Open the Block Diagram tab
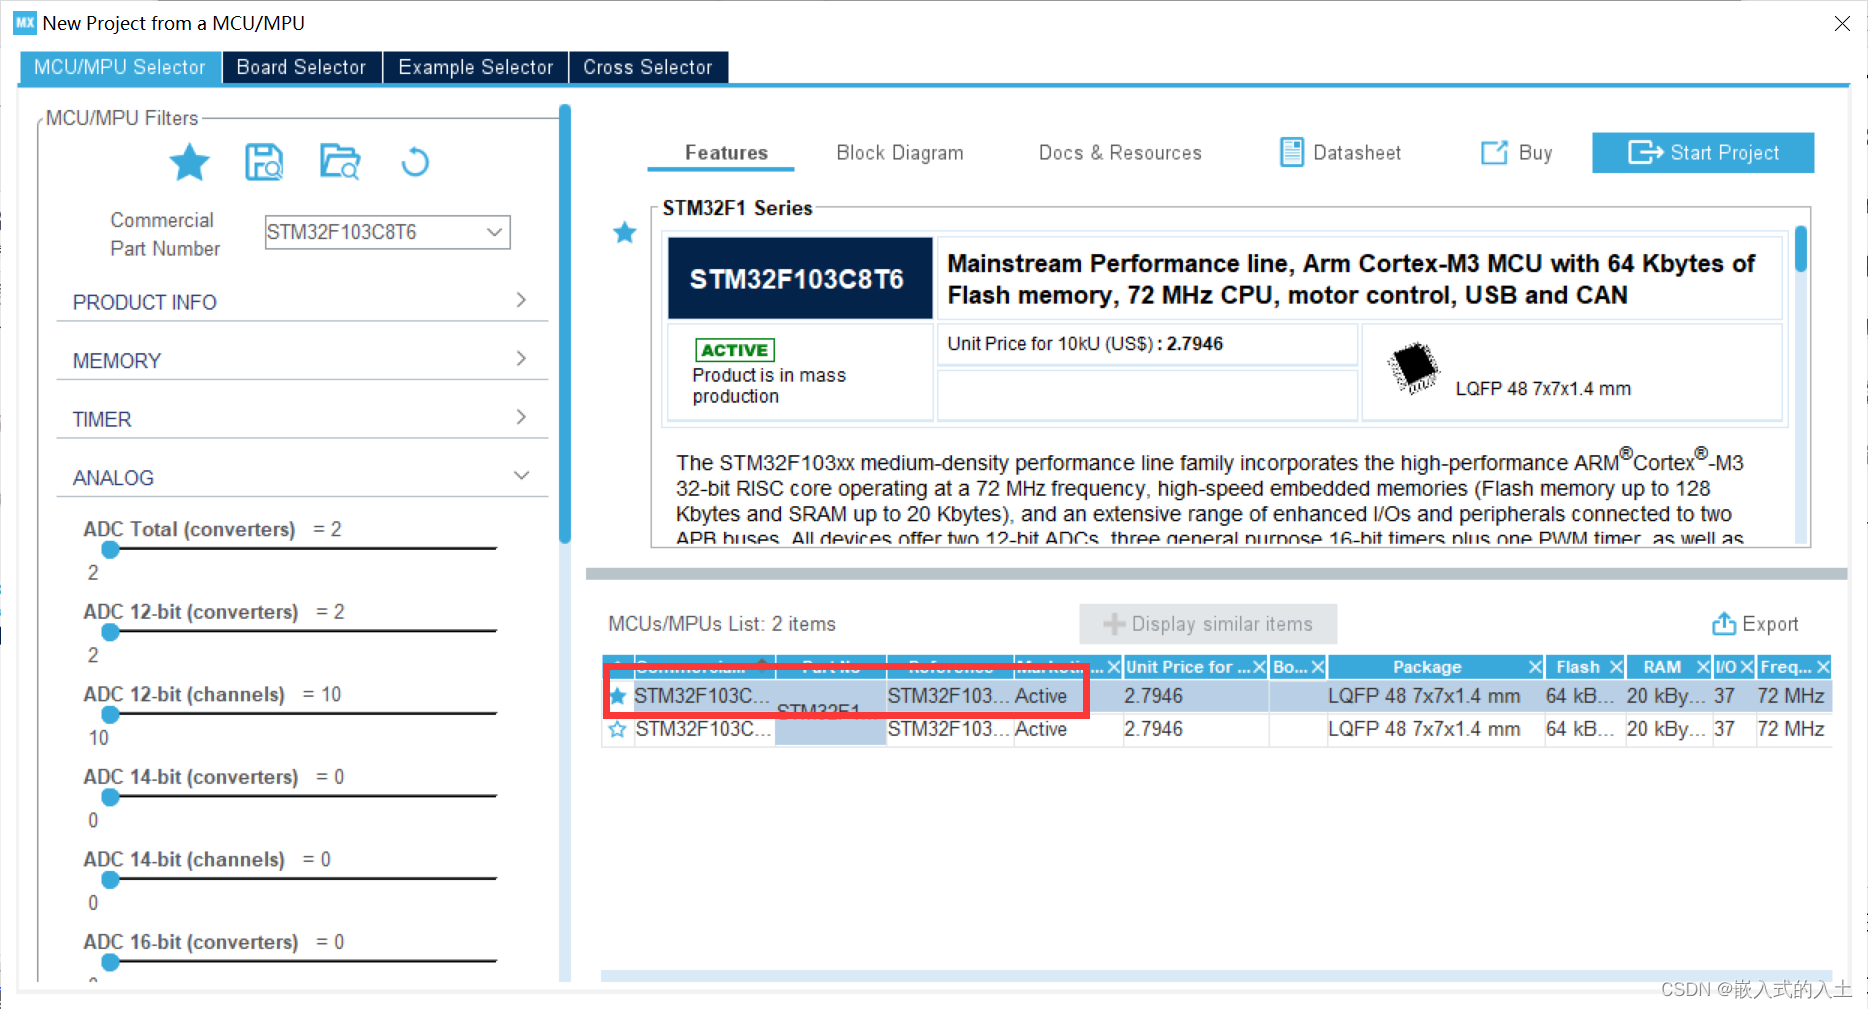 tap(900, 153)
